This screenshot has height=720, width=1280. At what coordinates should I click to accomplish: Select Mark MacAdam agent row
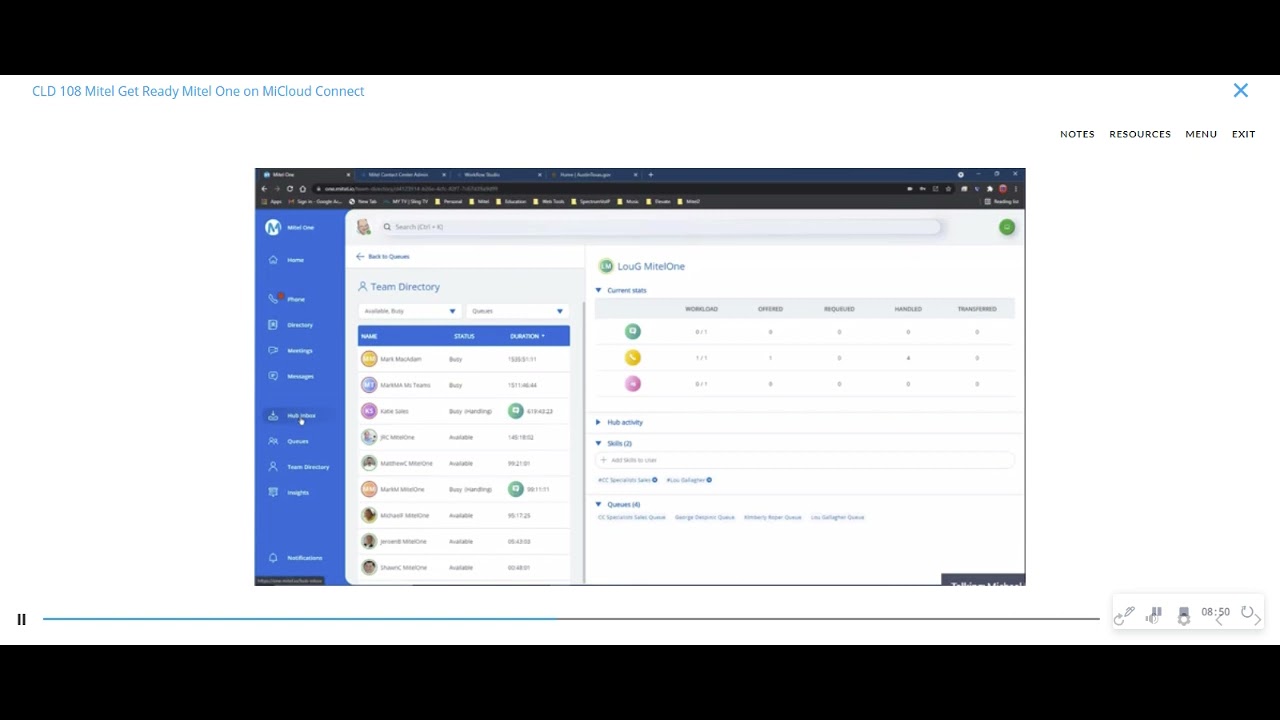464,359
